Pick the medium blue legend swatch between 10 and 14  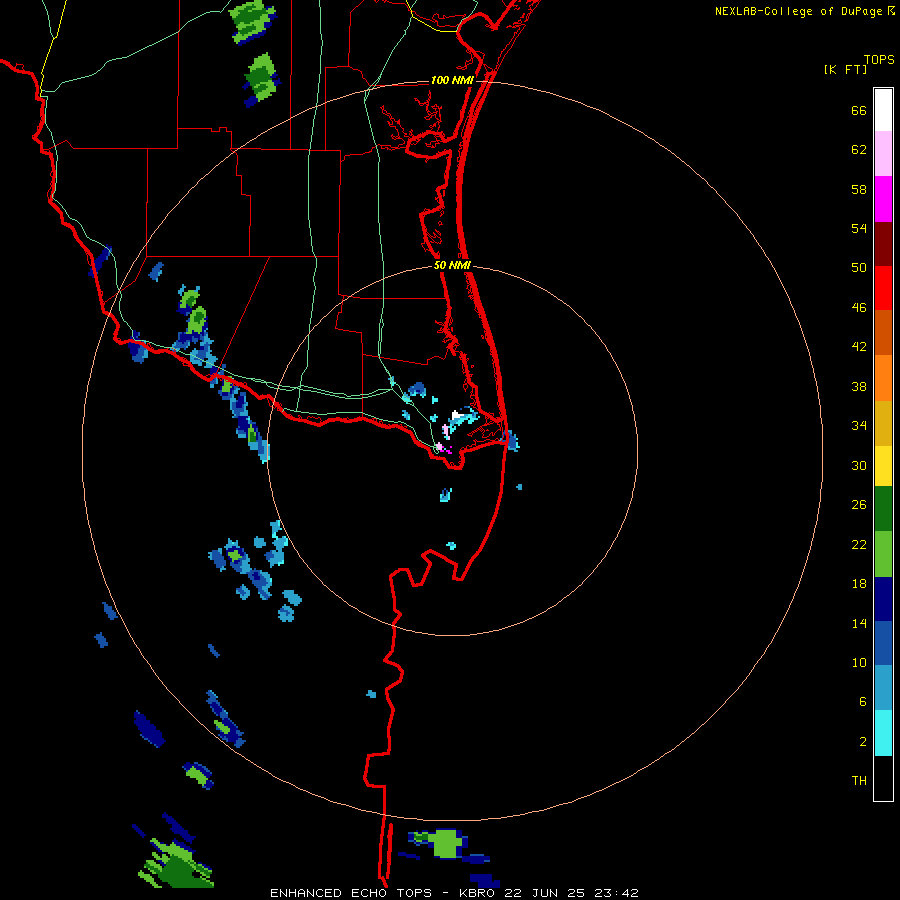click(883, 643)
